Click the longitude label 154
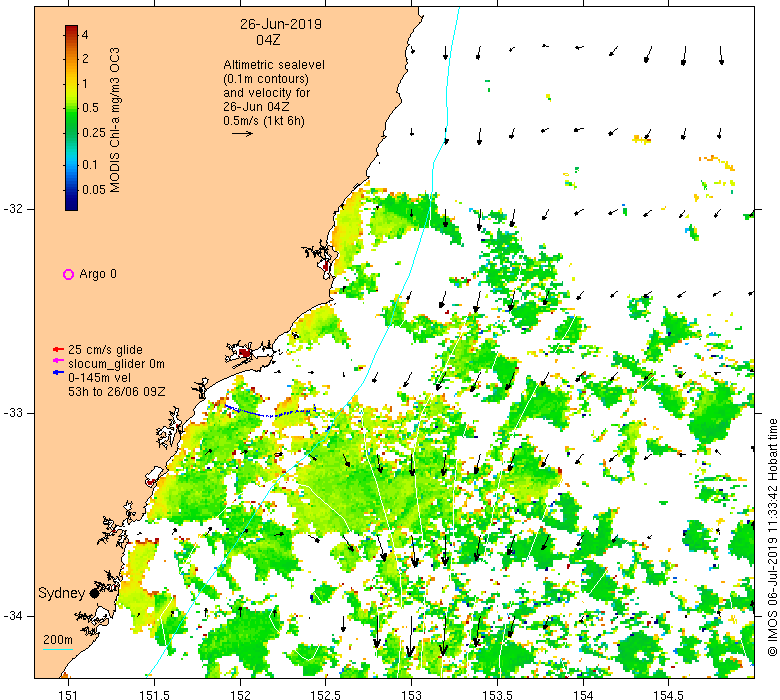 click(583, 695)
